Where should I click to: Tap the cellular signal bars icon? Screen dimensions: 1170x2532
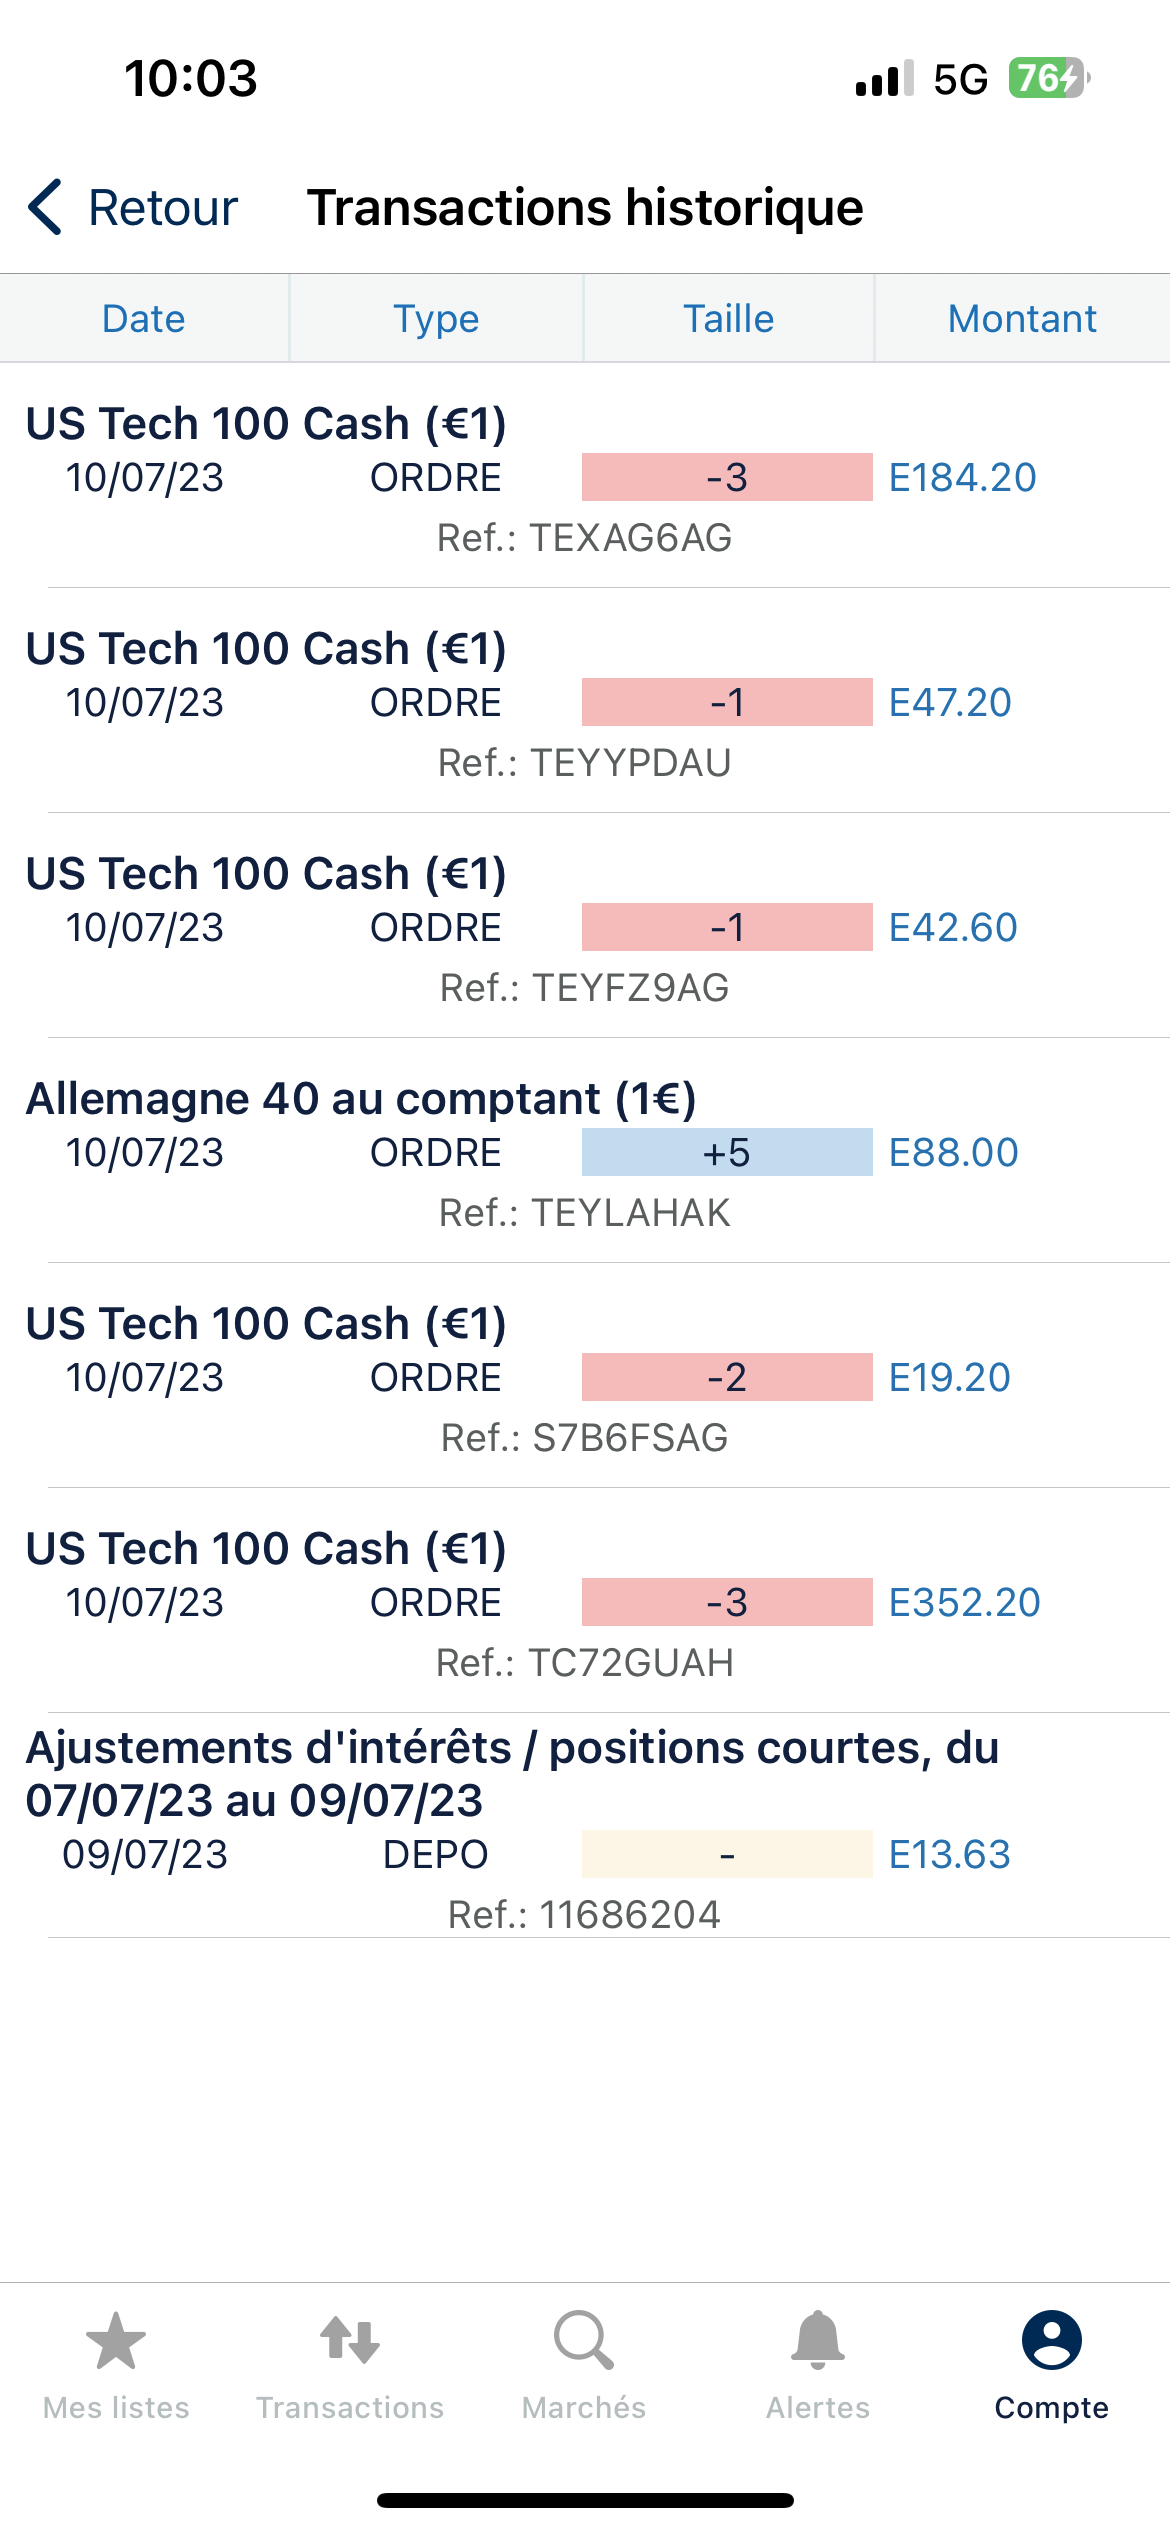(x=884, y=79)
